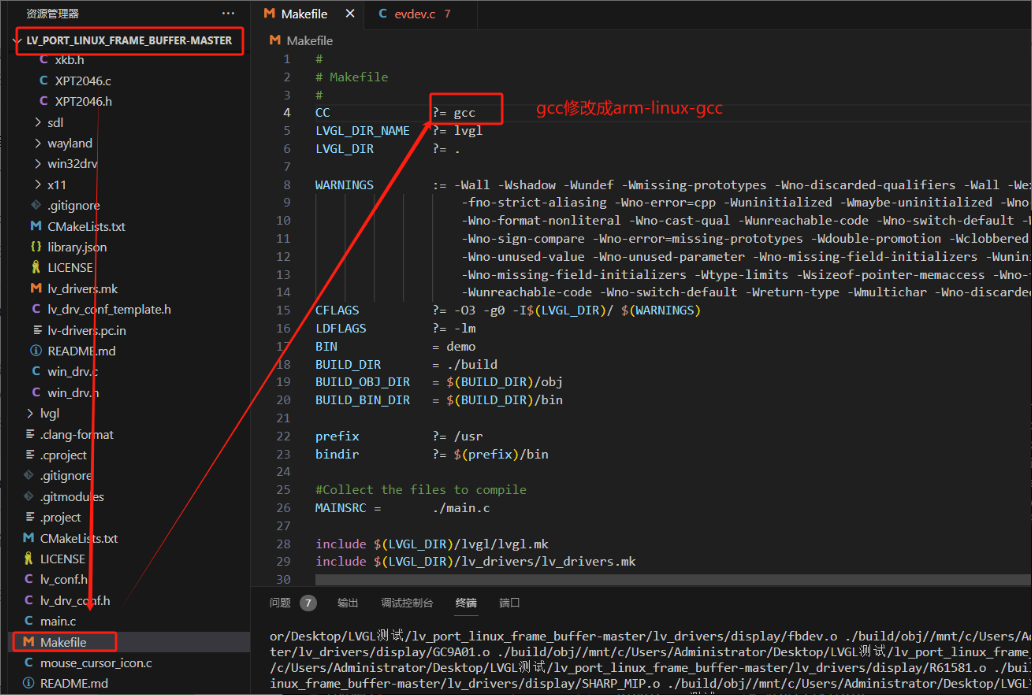The width and height of the screenshot is (1032, 695).
Task: Click gcc value on line 4
Action: (464, 113)
